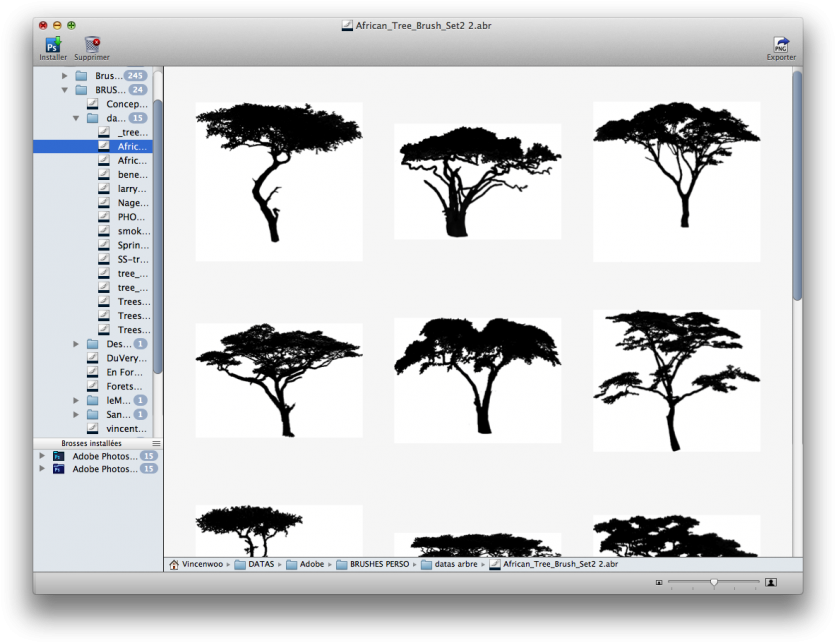Open datas arbre folder in path bar
Viewport: 835px width, 642px height.
pos(450,564)
